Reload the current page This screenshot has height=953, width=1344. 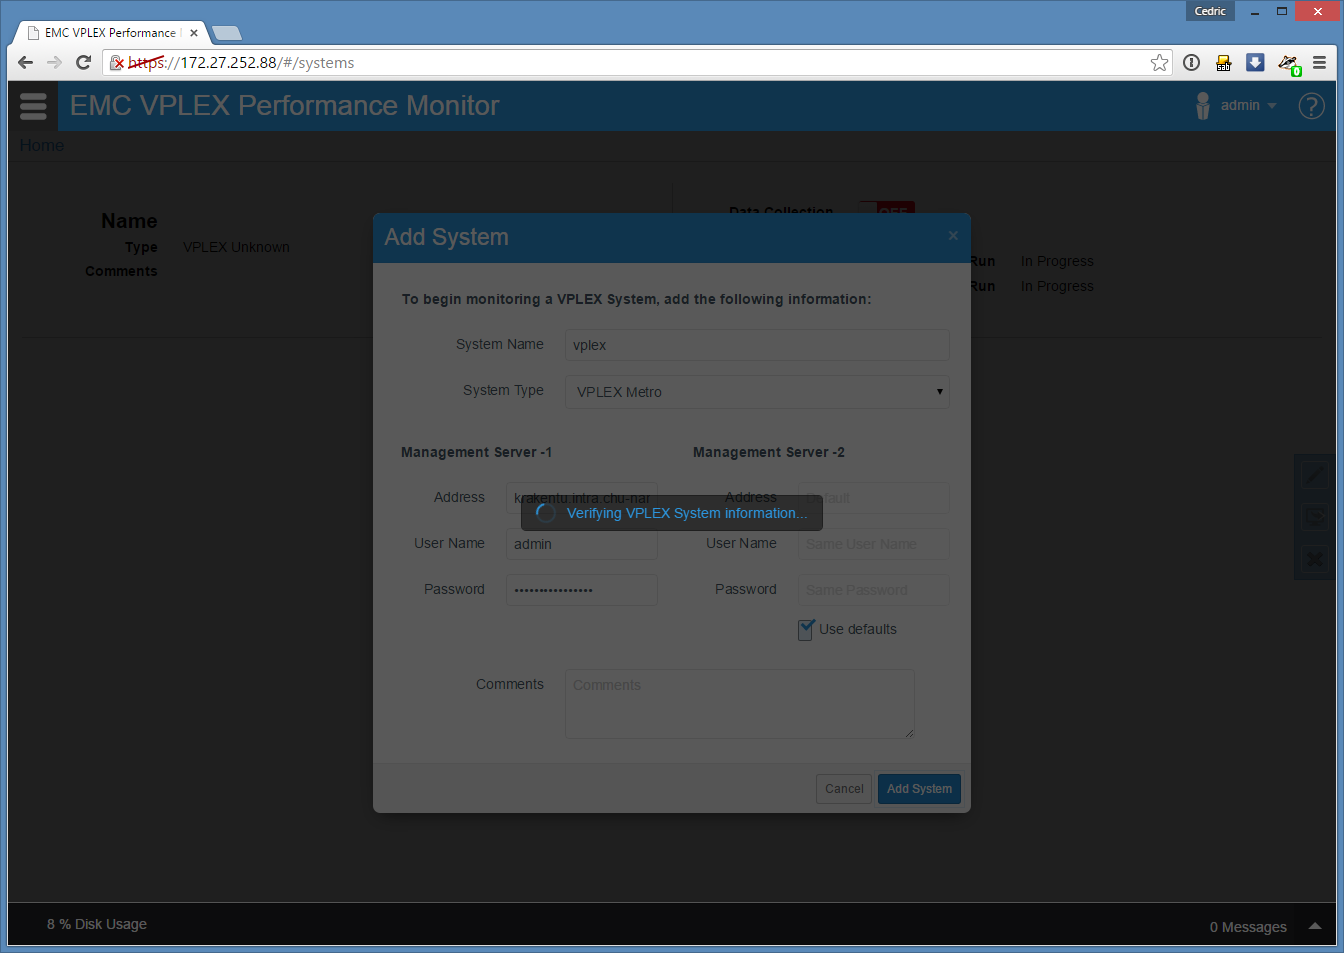84,63
